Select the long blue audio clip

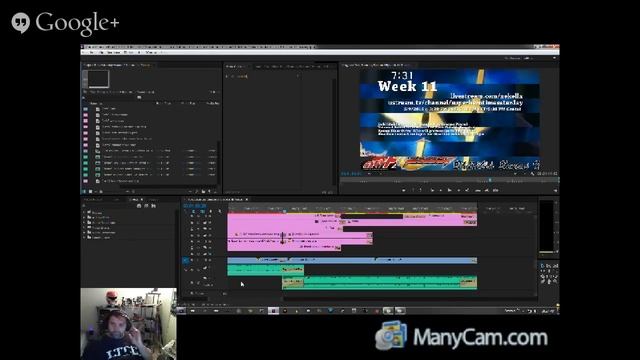pos(352,260)
